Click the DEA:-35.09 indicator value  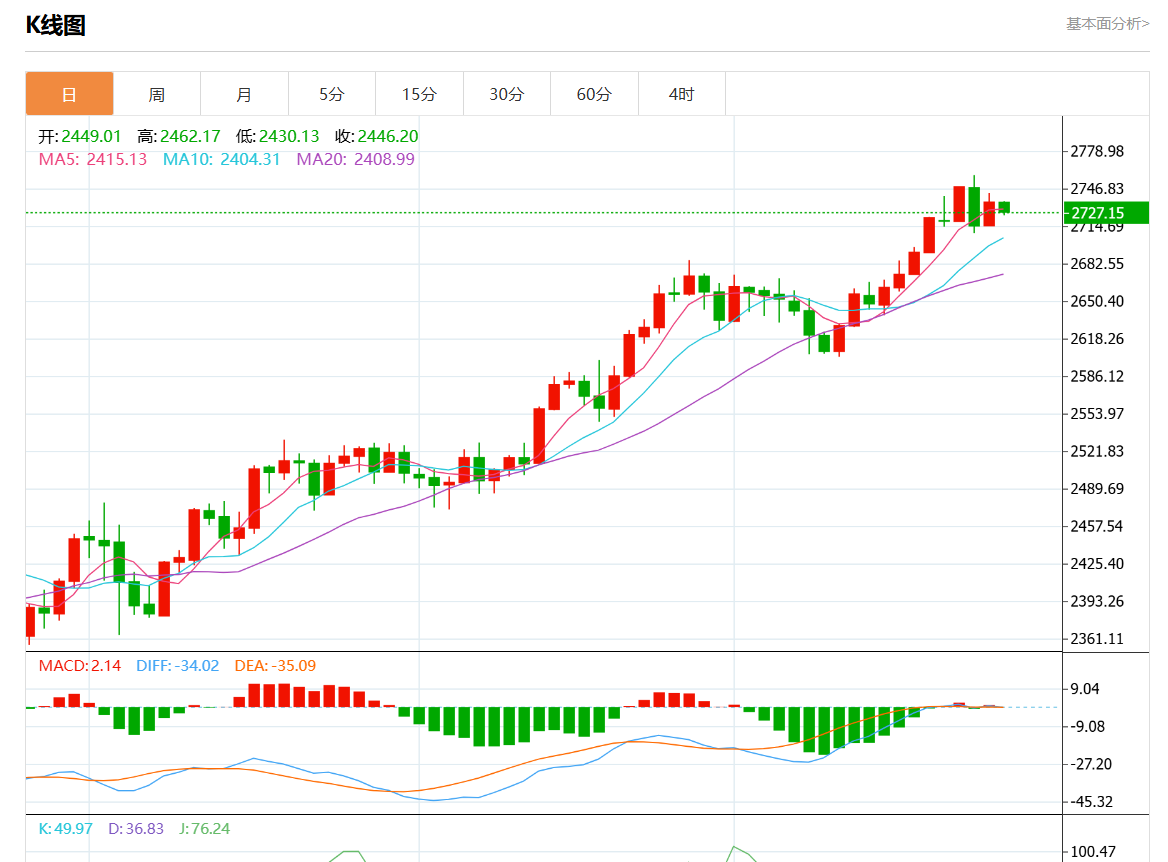pyautogui.click(x=275, y=665)
